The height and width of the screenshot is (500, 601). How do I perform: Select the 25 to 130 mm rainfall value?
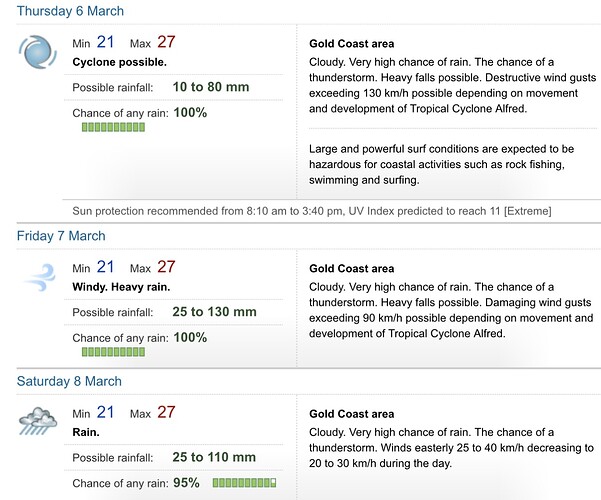[214, 312]
